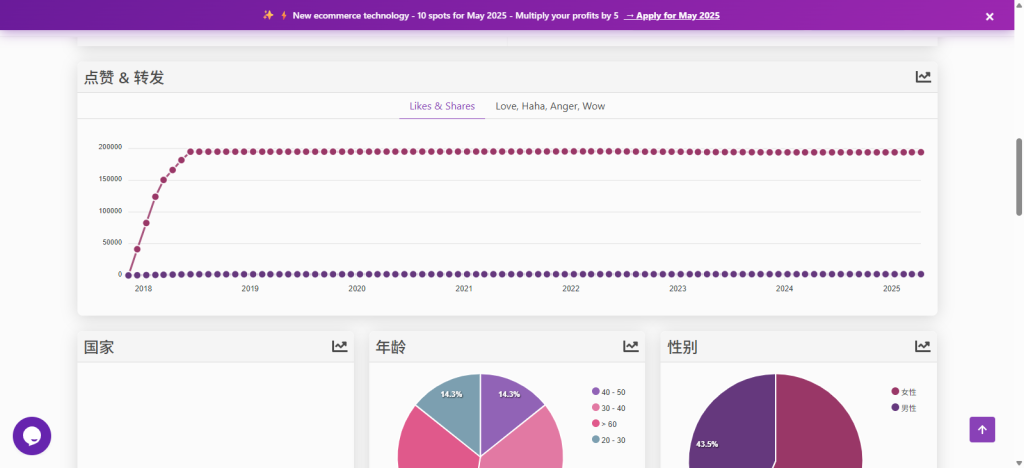The height and width of the screenshot is (468, 1024).
Task: Toggle the 女性 gender legend entry
Action: click(x=904, y=392)
